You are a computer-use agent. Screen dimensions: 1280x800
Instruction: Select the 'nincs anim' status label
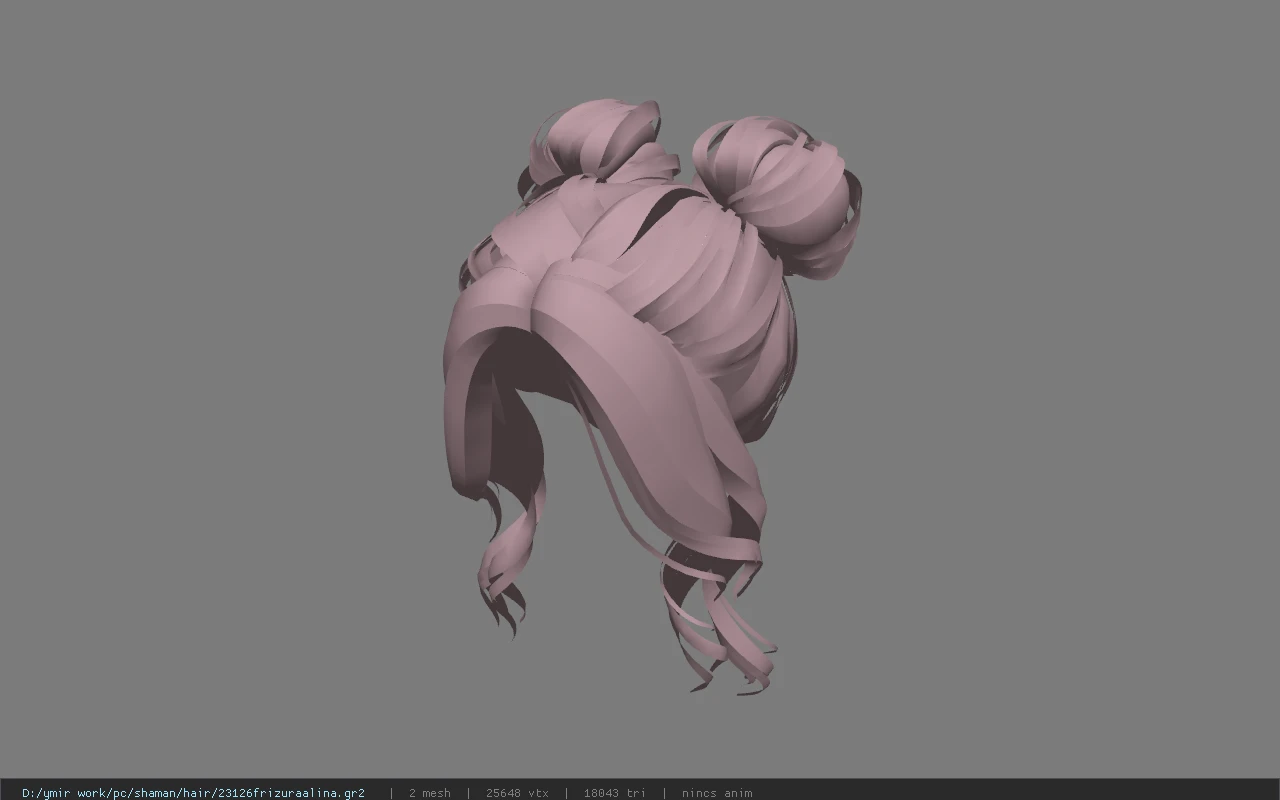[x=717, y=793]
